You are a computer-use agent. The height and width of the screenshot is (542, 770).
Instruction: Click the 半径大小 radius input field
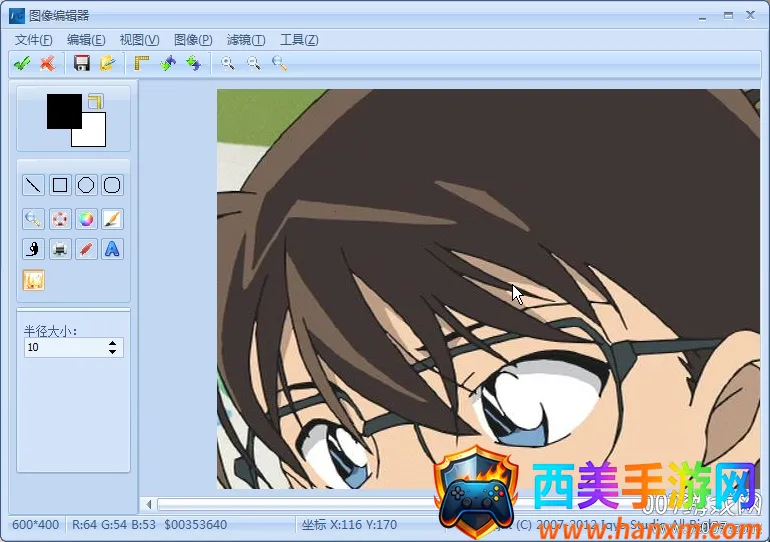pos(62,347)
